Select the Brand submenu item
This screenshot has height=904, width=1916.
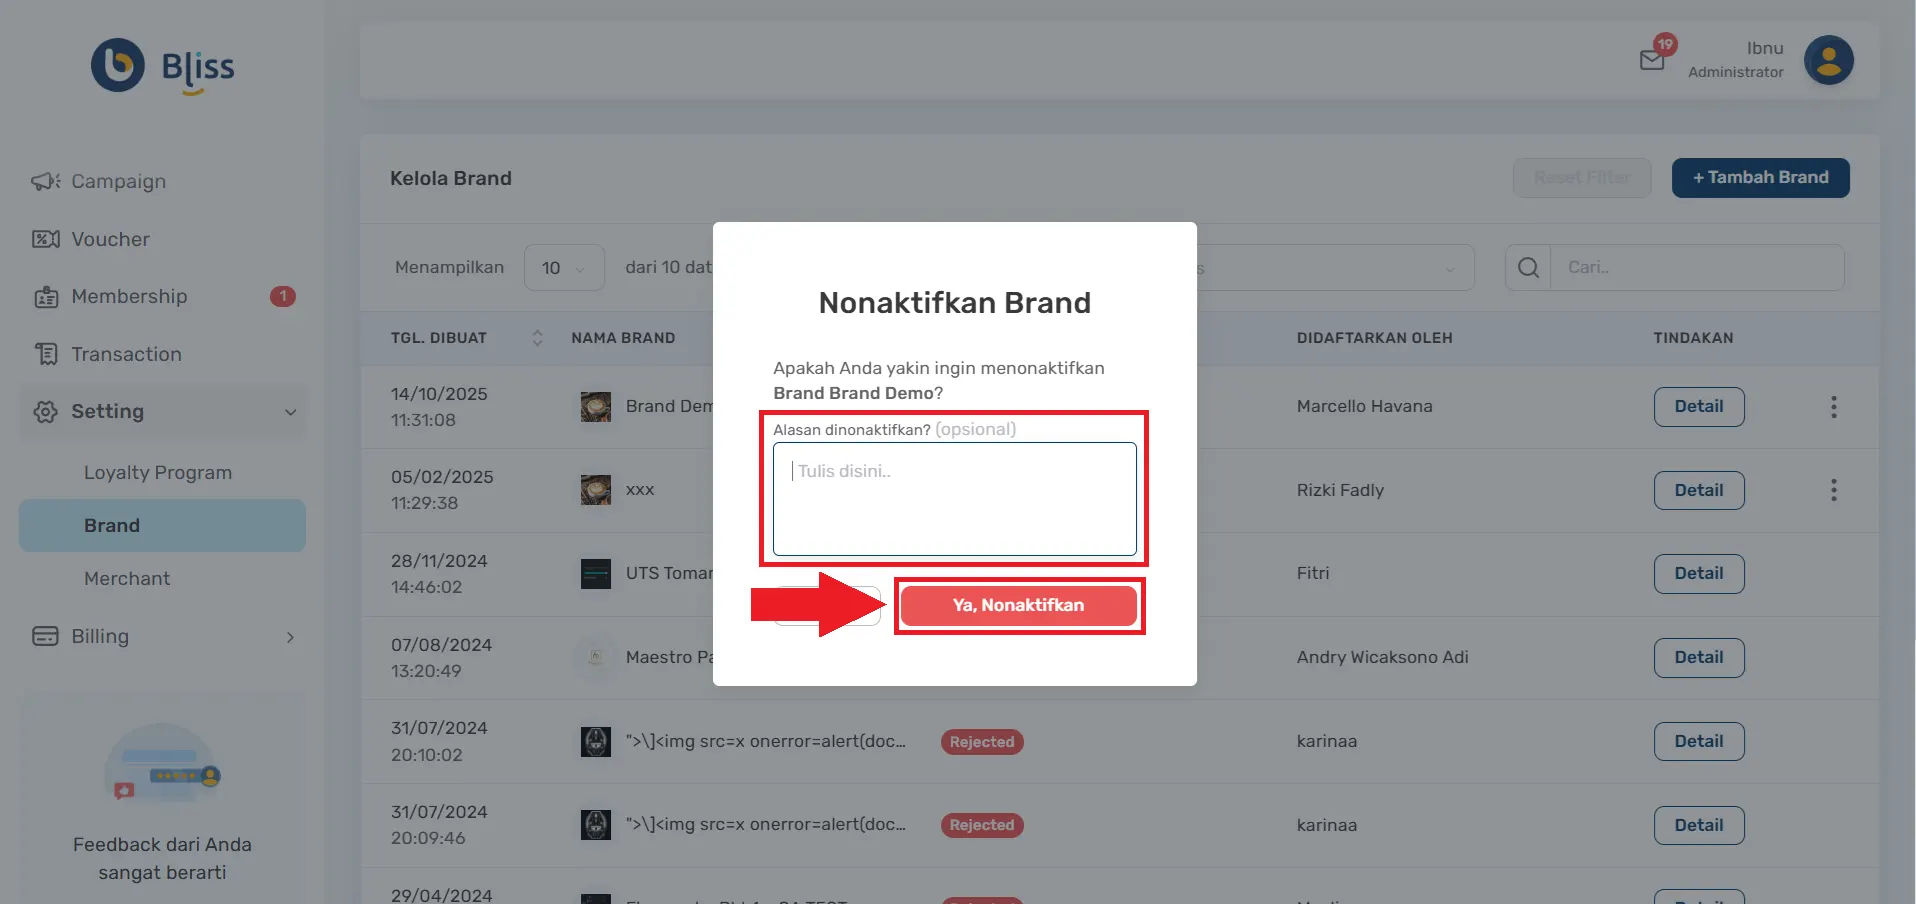111,525
